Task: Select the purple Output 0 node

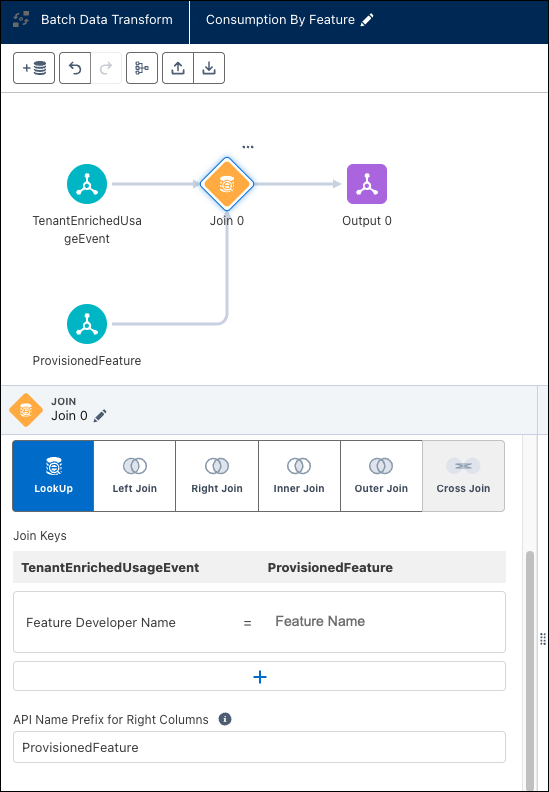Action: (367, 184)
